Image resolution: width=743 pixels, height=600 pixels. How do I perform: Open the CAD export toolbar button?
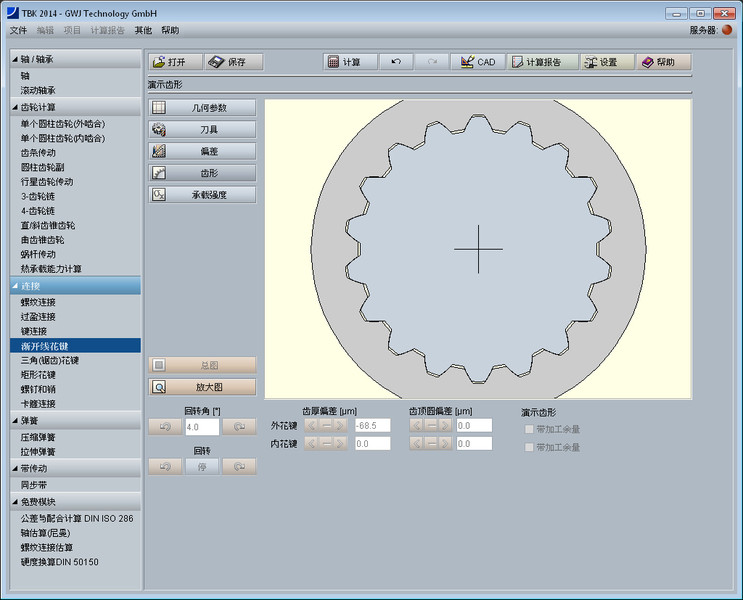pyautogui.click(x=476, y=62)
